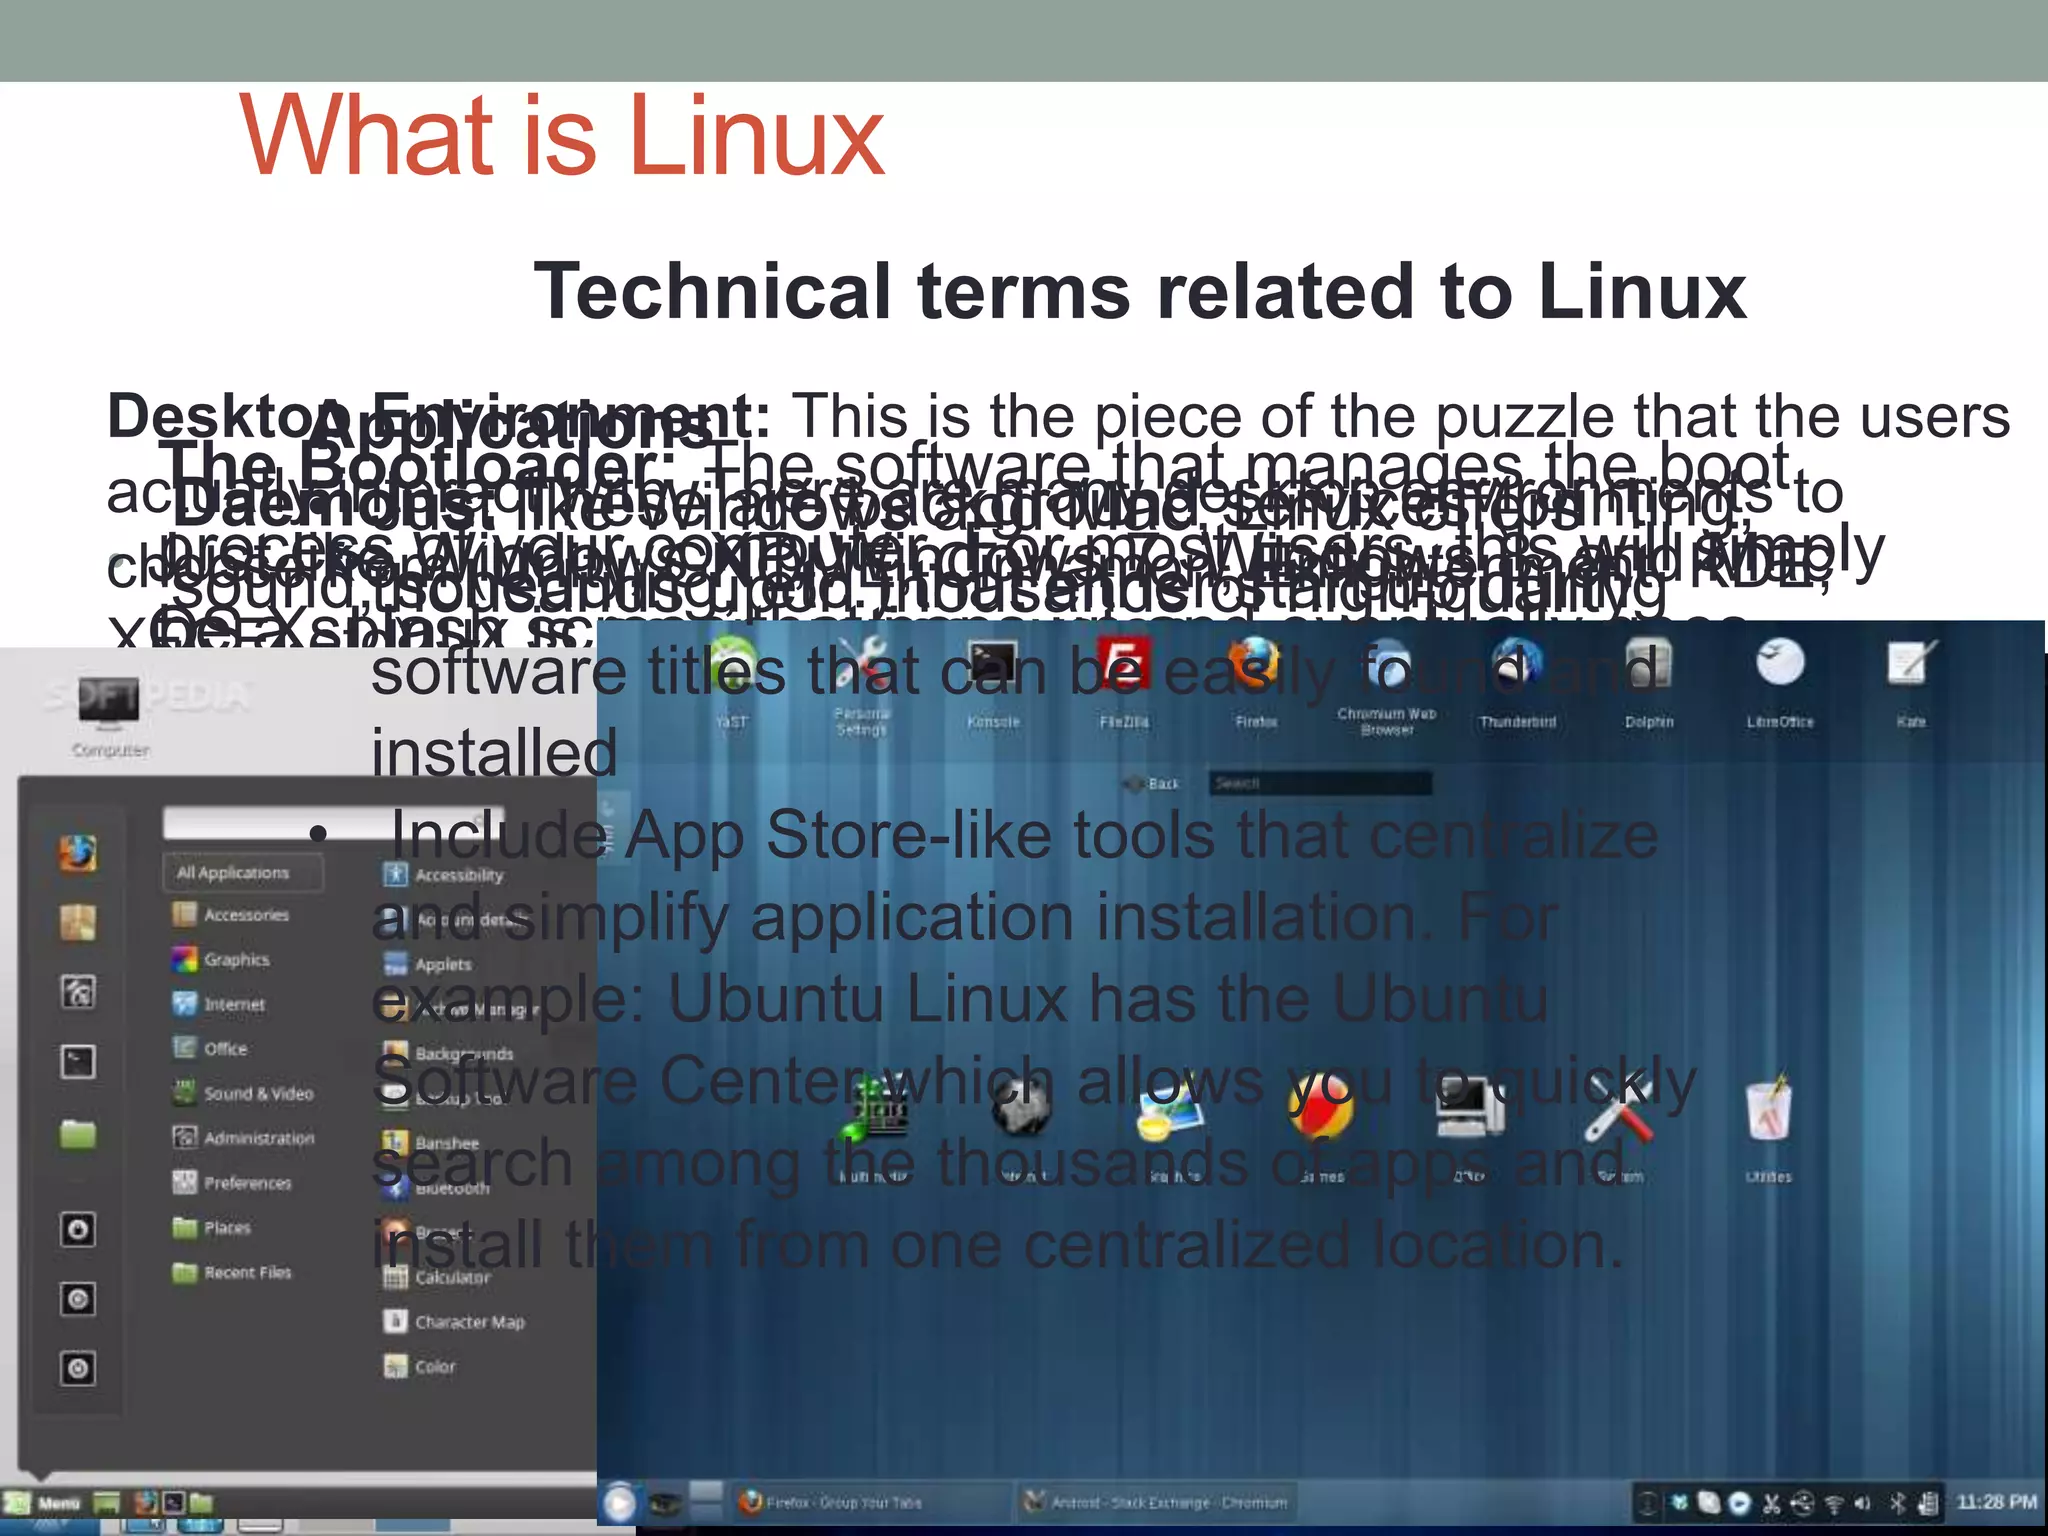
Task: Open the Utilities trash-can category icon
Action: point(1769,1112)
